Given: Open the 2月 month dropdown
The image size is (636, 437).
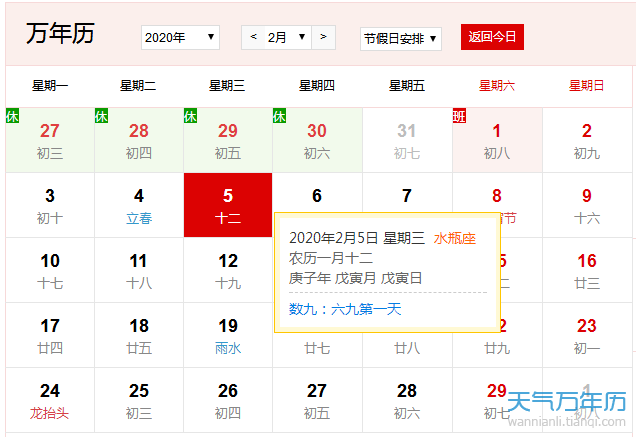Looking at the screenshot, I should click(288, 37).
